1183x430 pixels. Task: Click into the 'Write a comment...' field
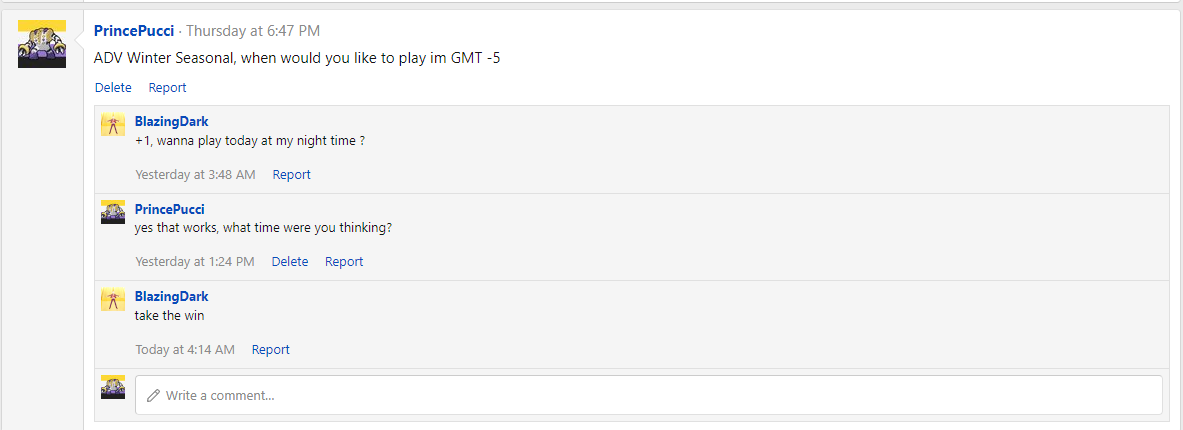pos(648,395)
